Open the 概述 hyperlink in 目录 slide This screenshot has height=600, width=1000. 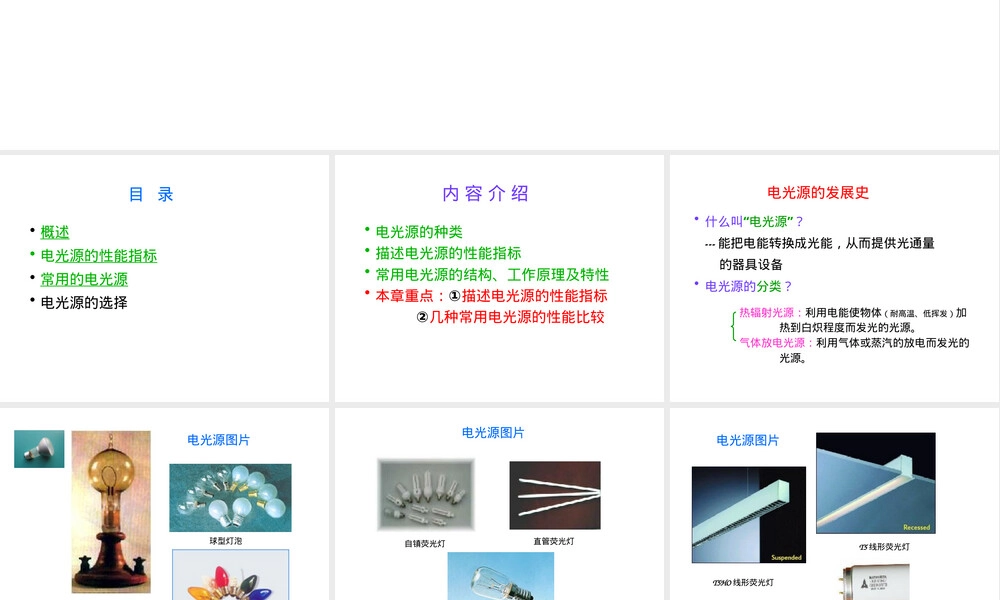[55, 232]
